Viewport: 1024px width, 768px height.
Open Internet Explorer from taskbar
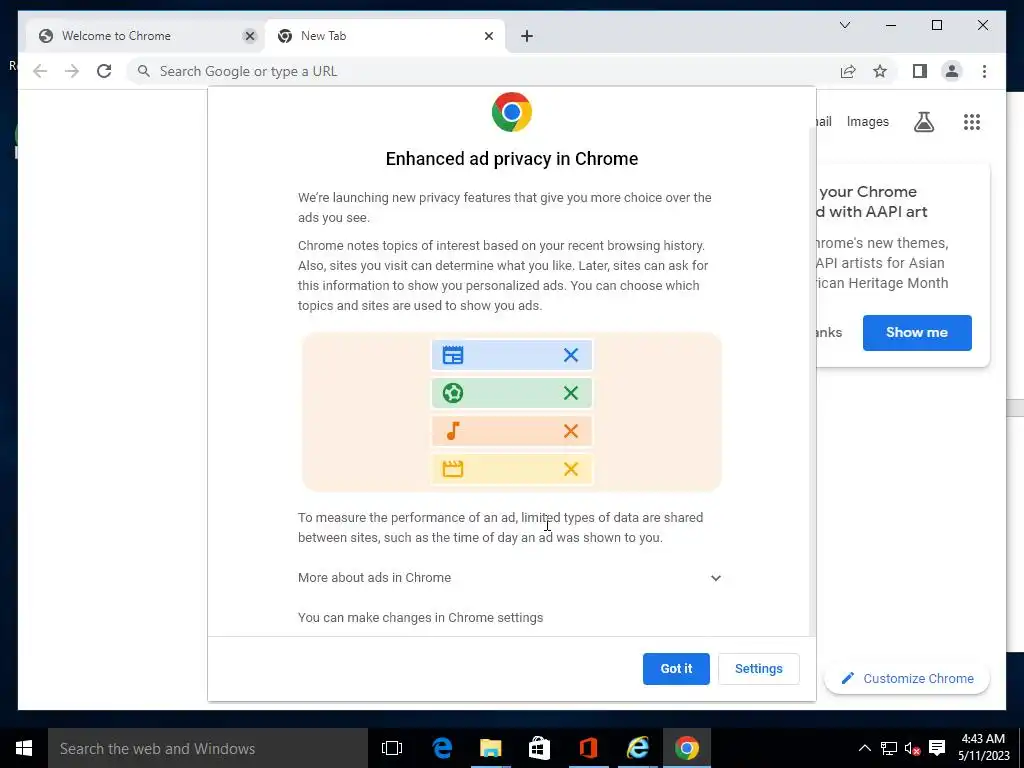(x=637, y=748)
